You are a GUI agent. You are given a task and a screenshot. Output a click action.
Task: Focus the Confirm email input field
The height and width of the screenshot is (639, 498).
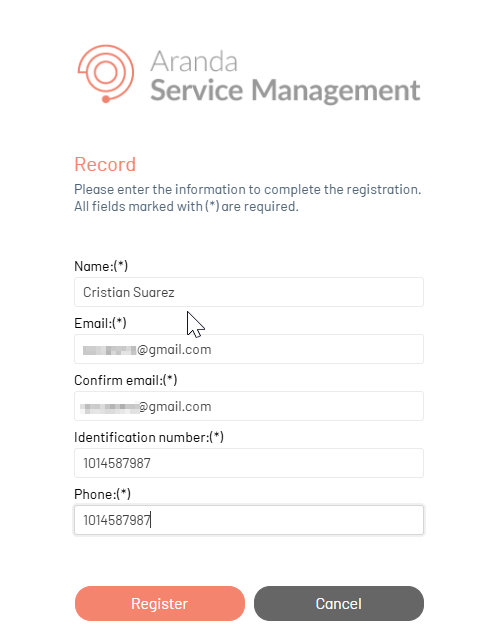tap(249, 406)
